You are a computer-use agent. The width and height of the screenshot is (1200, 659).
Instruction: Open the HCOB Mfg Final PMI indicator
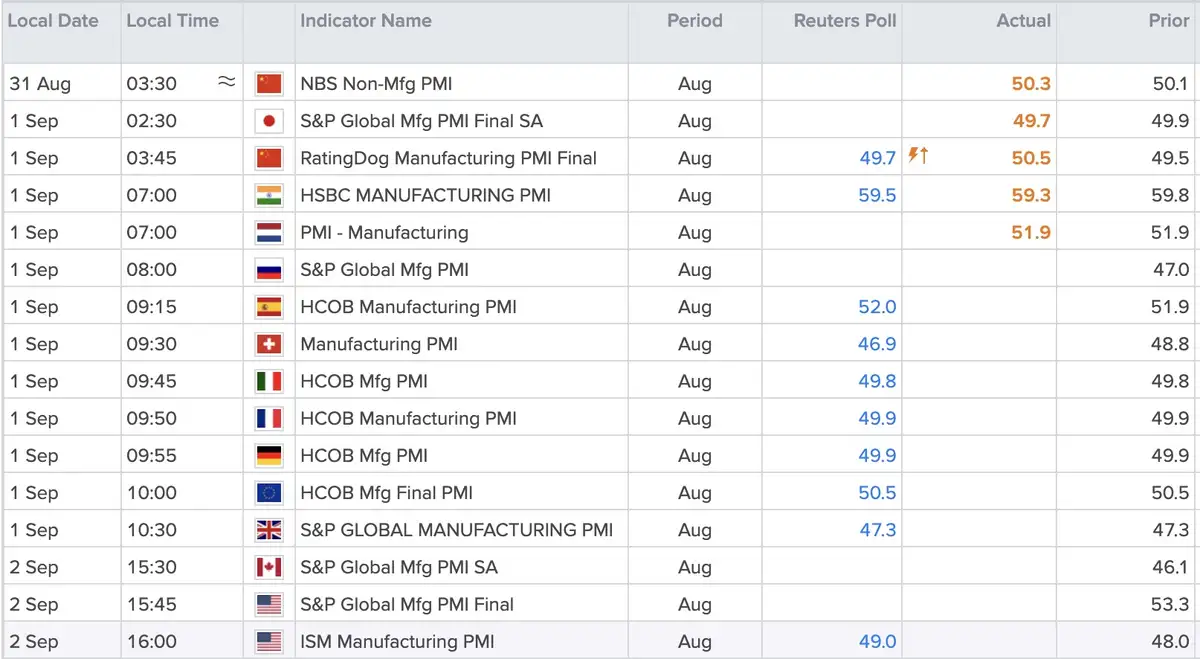[x=387, y=493]
